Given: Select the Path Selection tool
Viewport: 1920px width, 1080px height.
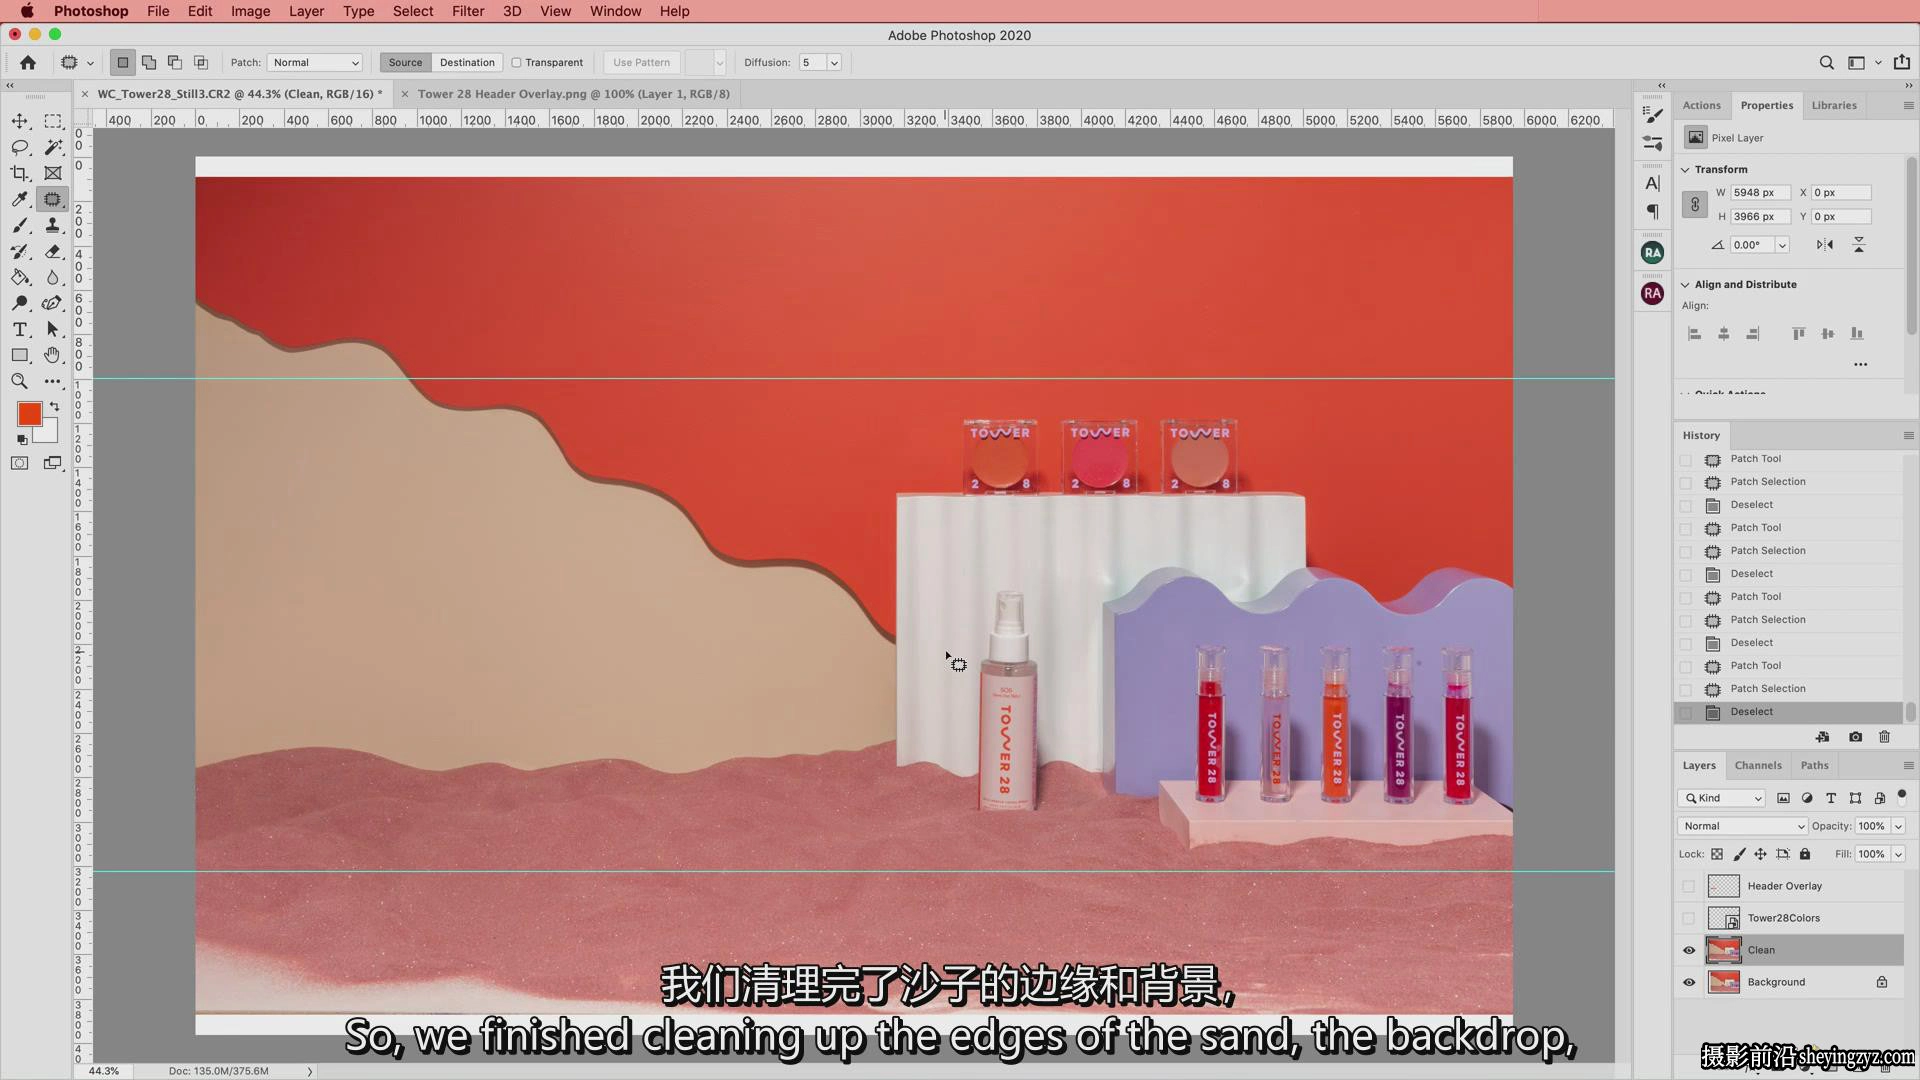Looking at the screenshot, I should coord(53,329).
